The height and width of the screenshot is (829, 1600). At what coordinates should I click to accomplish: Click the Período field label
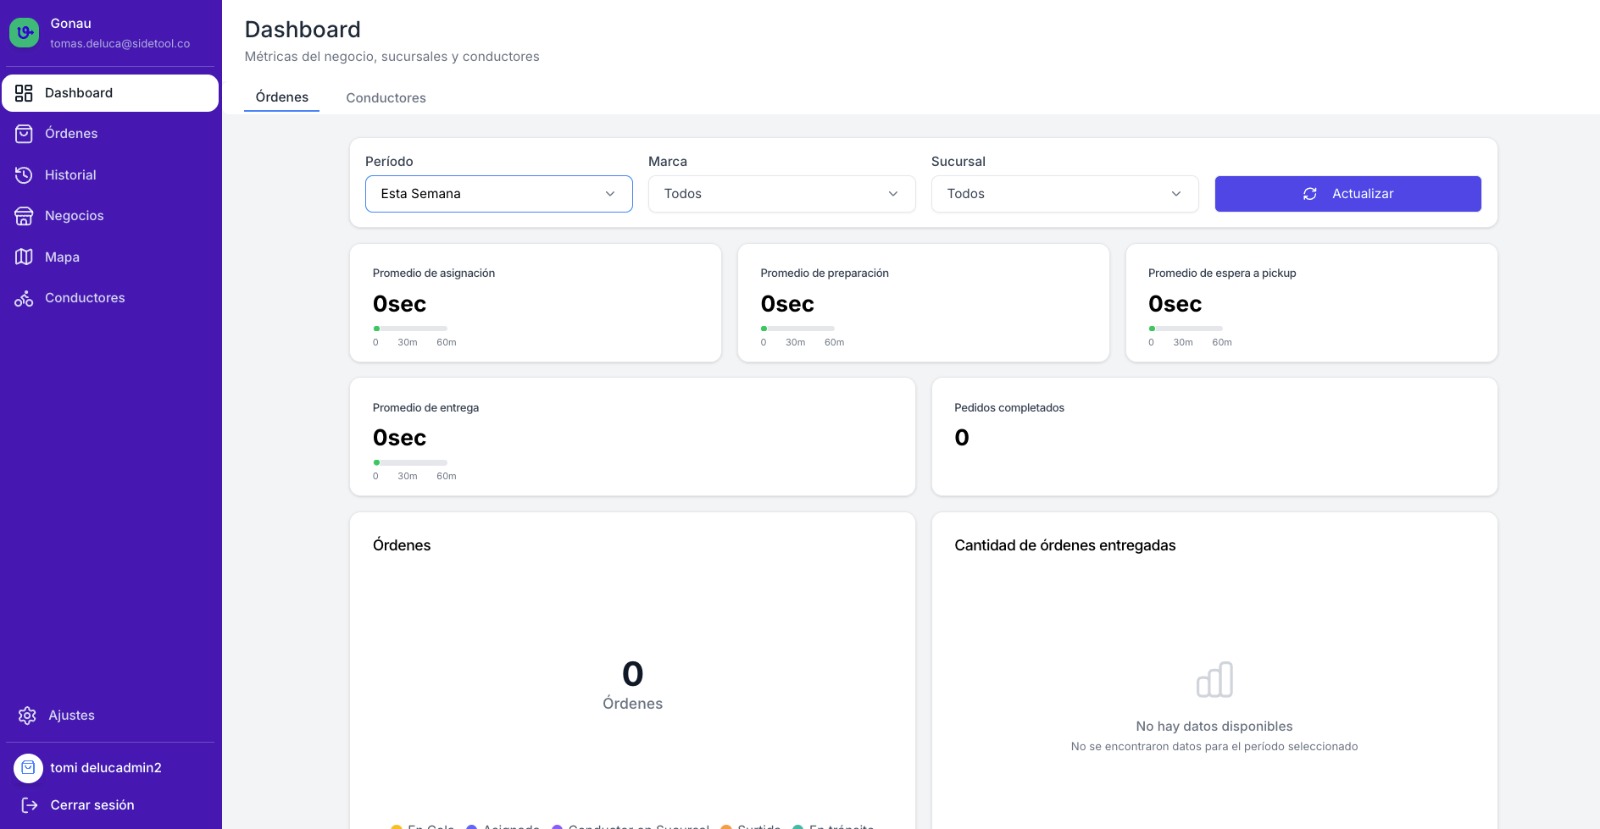[389, 161]
